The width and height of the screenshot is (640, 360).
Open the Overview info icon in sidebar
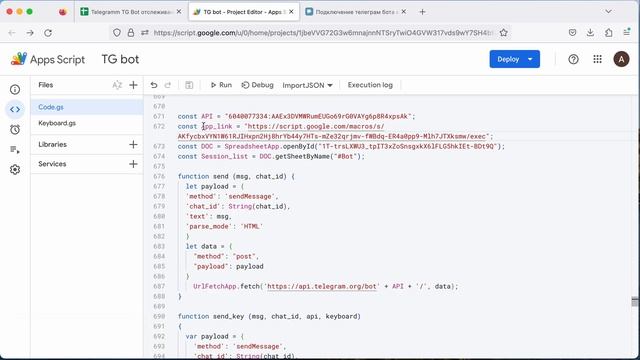pos(15,89)
